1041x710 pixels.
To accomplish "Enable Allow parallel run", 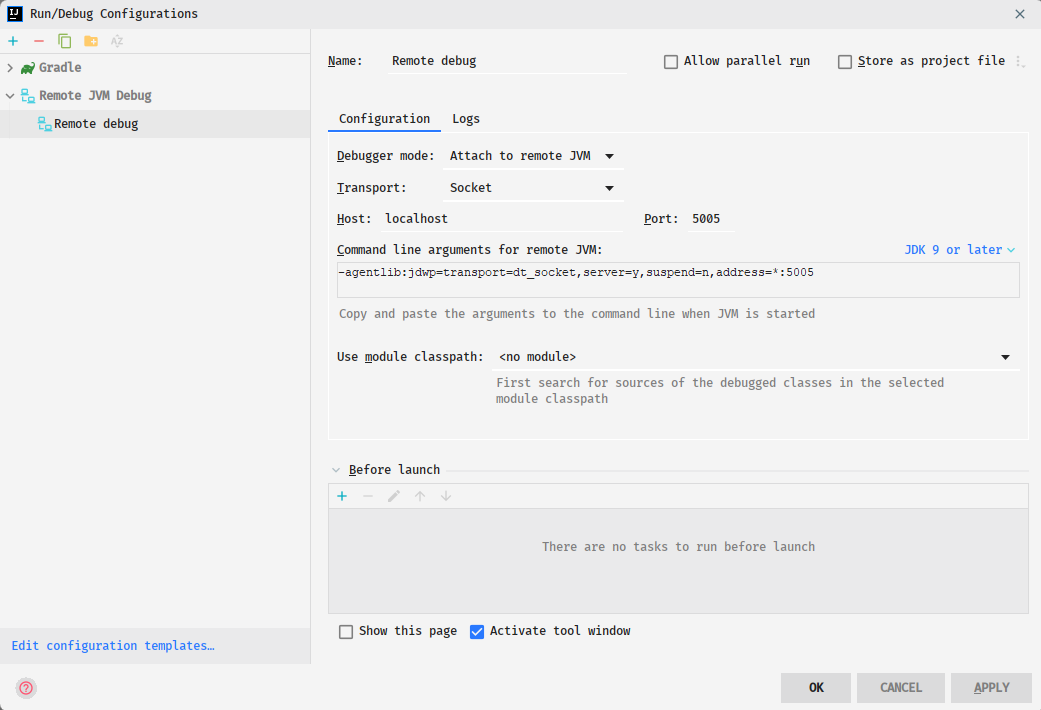I will (x=671, y=61).
